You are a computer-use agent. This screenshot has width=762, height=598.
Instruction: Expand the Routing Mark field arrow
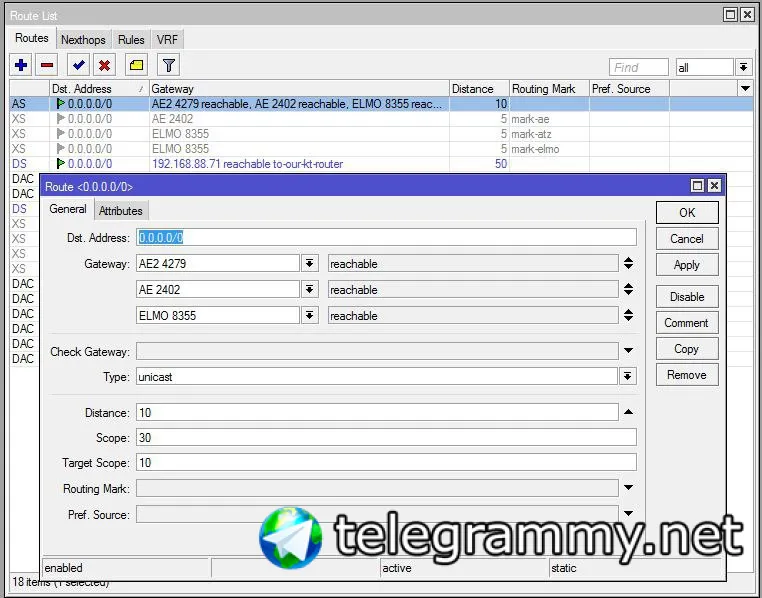point(628,488)
